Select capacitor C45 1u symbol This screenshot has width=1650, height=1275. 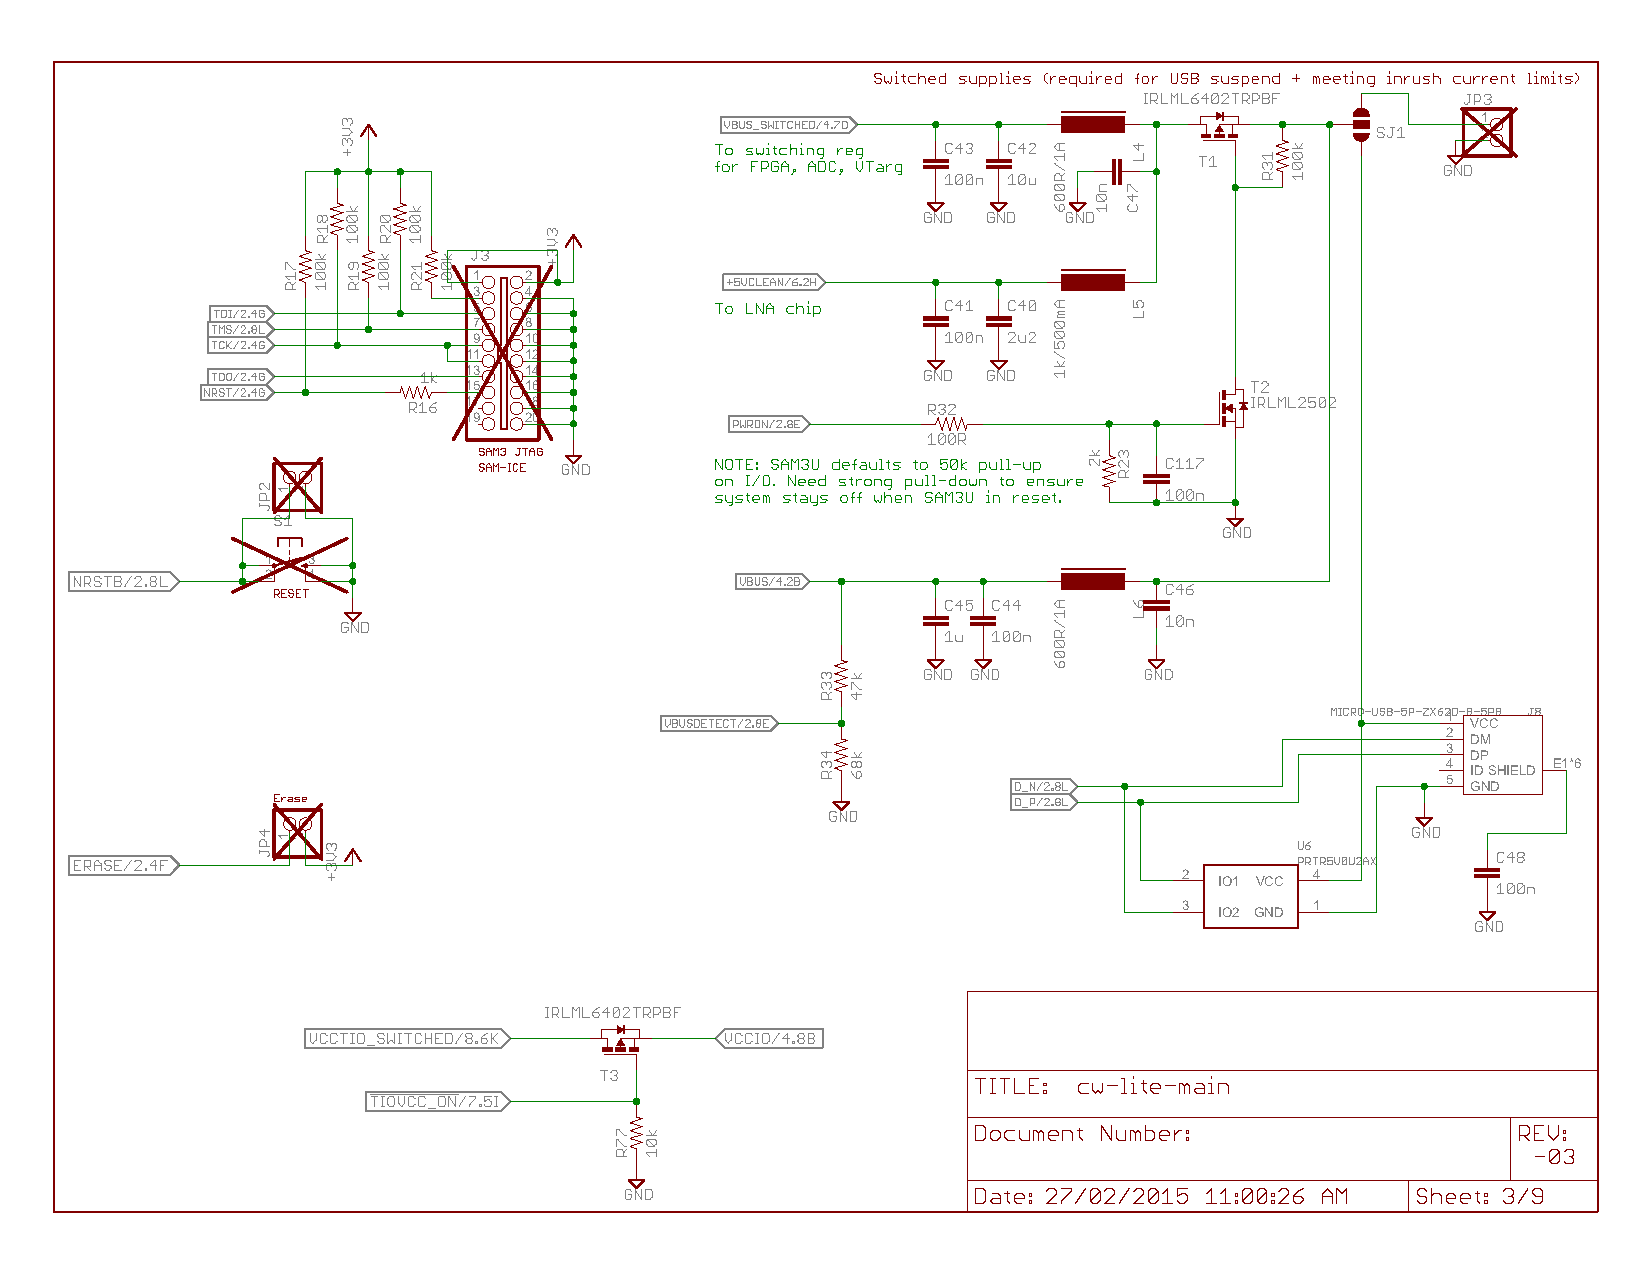[x=935, y=620]
